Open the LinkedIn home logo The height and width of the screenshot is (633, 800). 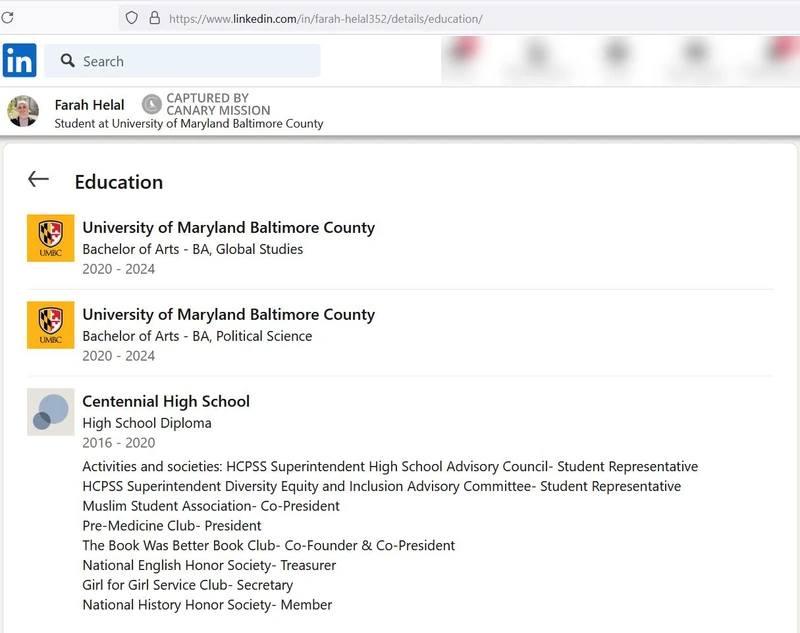tap(19, 60)
